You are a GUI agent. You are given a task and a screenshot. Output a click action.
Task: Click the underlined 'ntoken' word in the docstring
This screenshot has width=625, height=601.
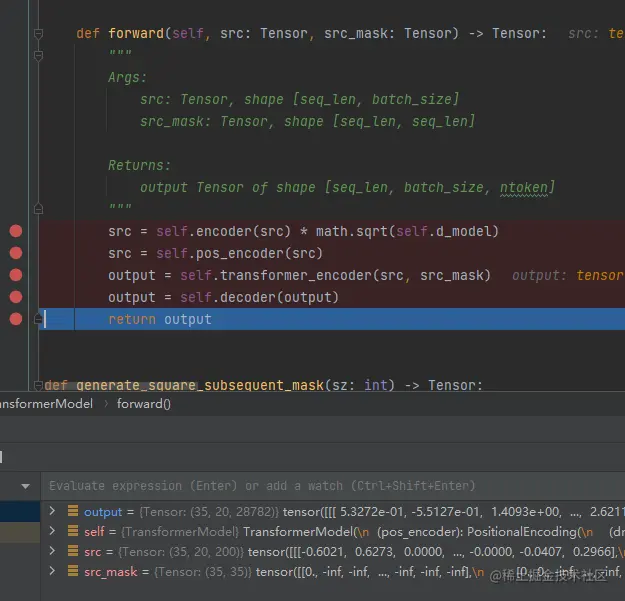(x=524, y=187)
